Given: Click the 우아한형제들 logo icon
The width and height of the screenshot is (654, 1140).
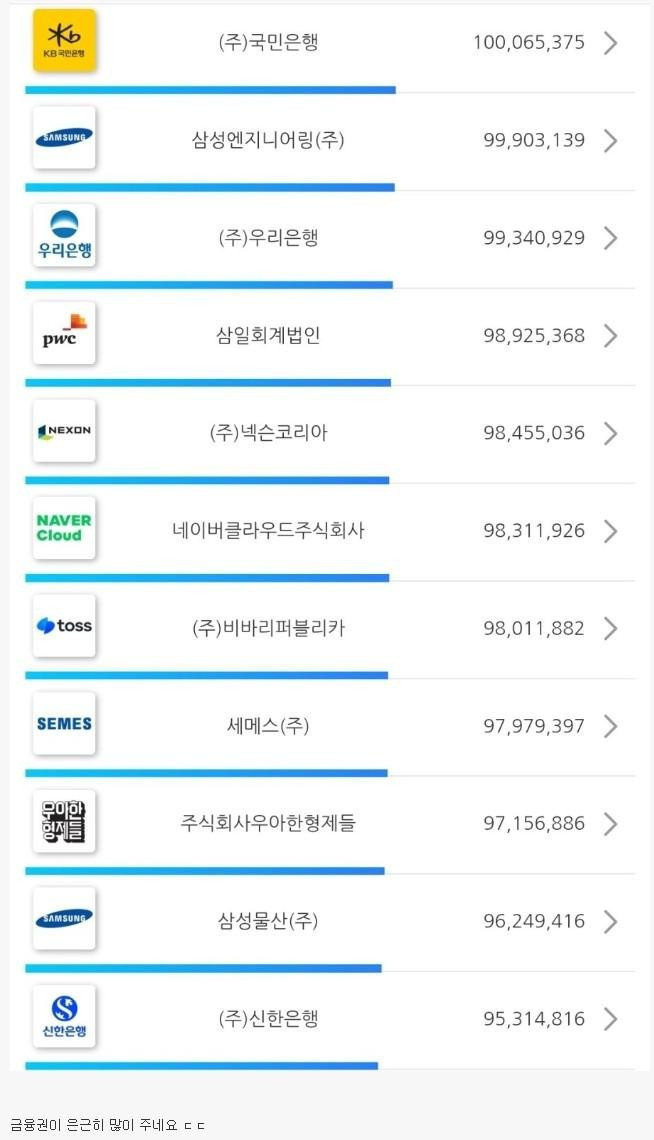Looking at the screenshot, I should 64,821.
